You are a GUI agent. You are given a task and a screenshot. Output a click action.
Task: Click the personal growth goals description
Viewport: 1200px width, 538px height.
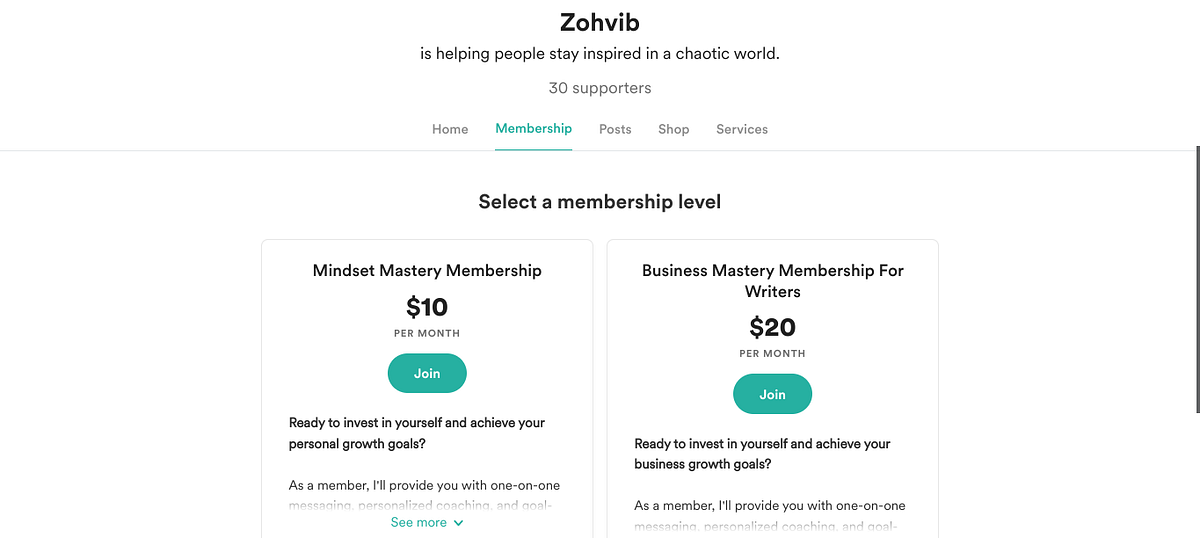point(417,433)
